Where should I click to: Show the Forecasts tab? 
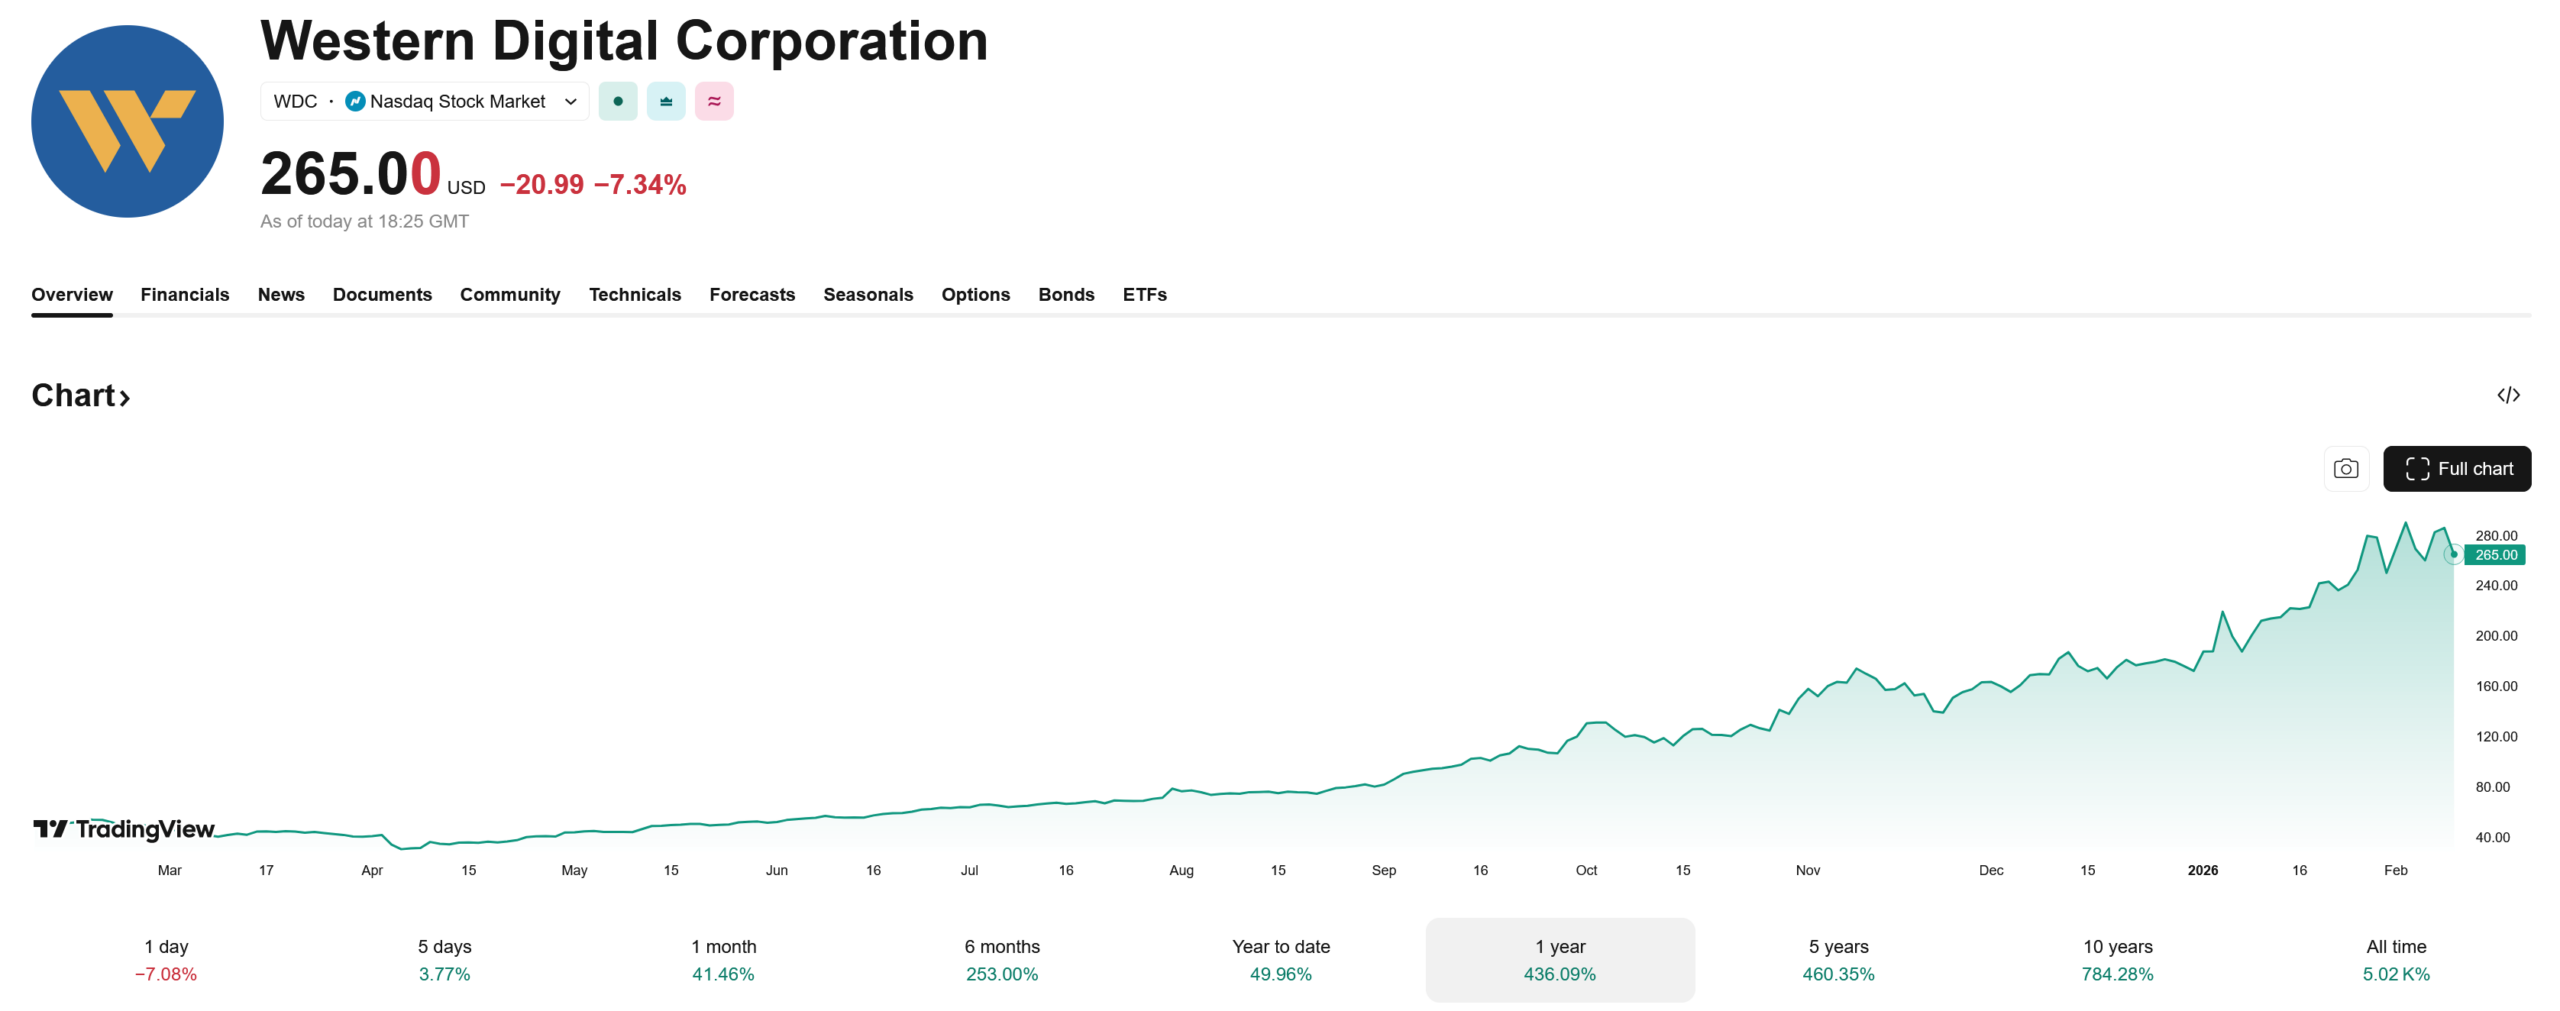[752, 294]
